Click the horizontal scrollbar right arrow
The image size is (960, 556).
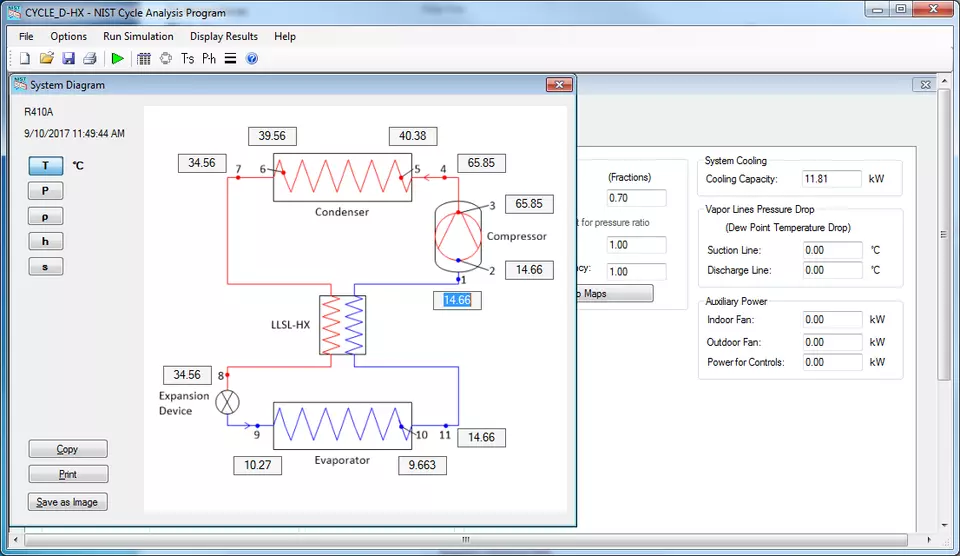929,539
